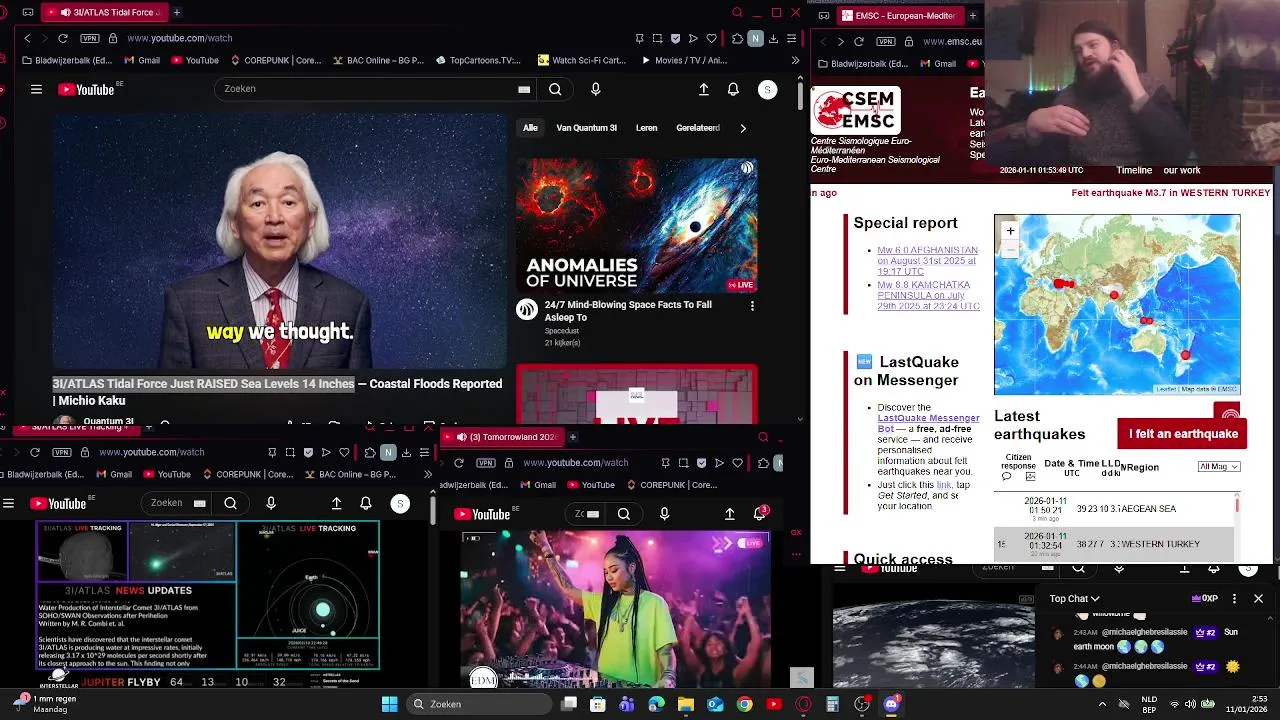Image resolution: width=1280 pixels, height=720 pixels.
Task: Expand hidden bookmarks in bottom-left browser
Action: coord(428,474)
